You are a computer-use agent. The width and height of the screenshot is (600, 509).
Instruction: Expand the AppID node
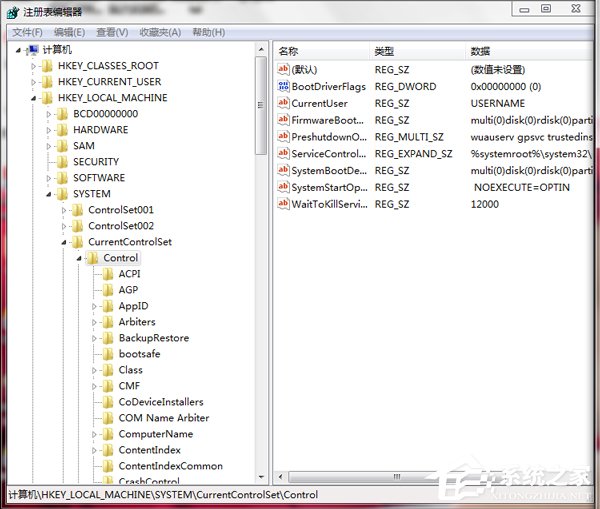click(x=94, y=306)
